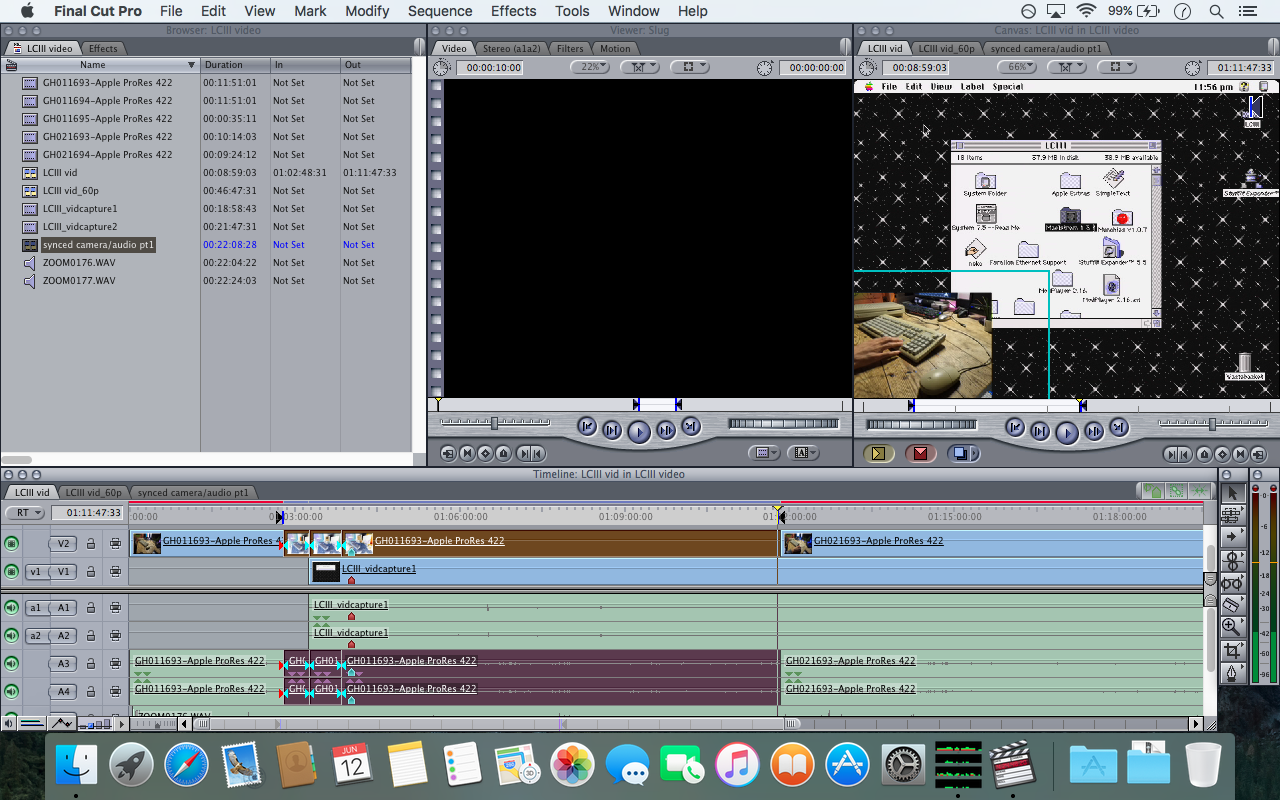Select LCIII_vidcapture2 in the Browser

click(80, 227)
